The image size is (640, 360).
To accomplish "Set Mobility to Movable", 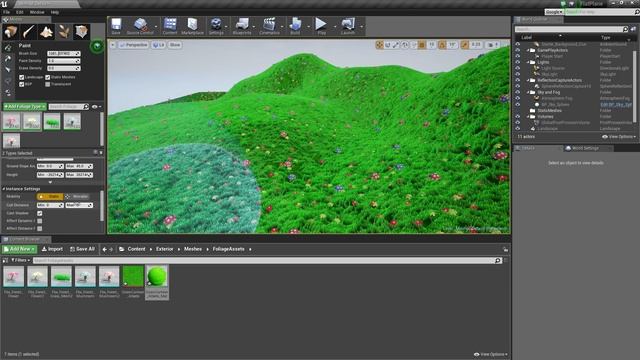I will [78, 197].
